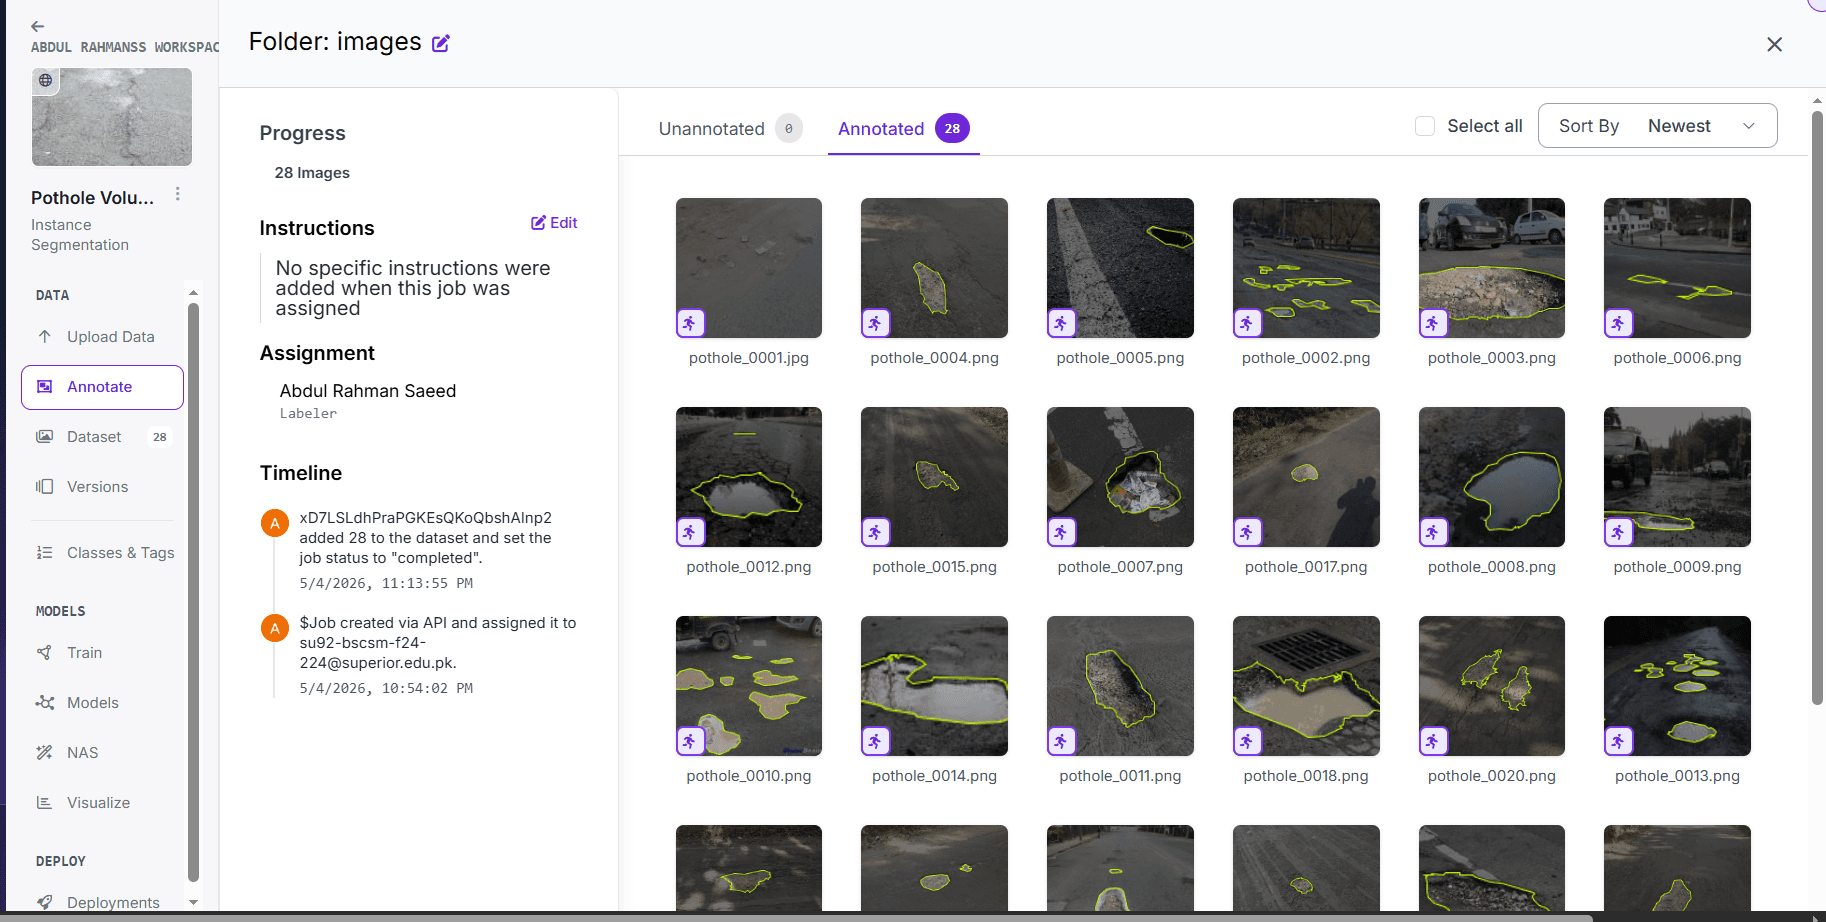Open thumbnail of pothole_0007.png
This screenshot has width=1826, height=922.
(1120, 477)
